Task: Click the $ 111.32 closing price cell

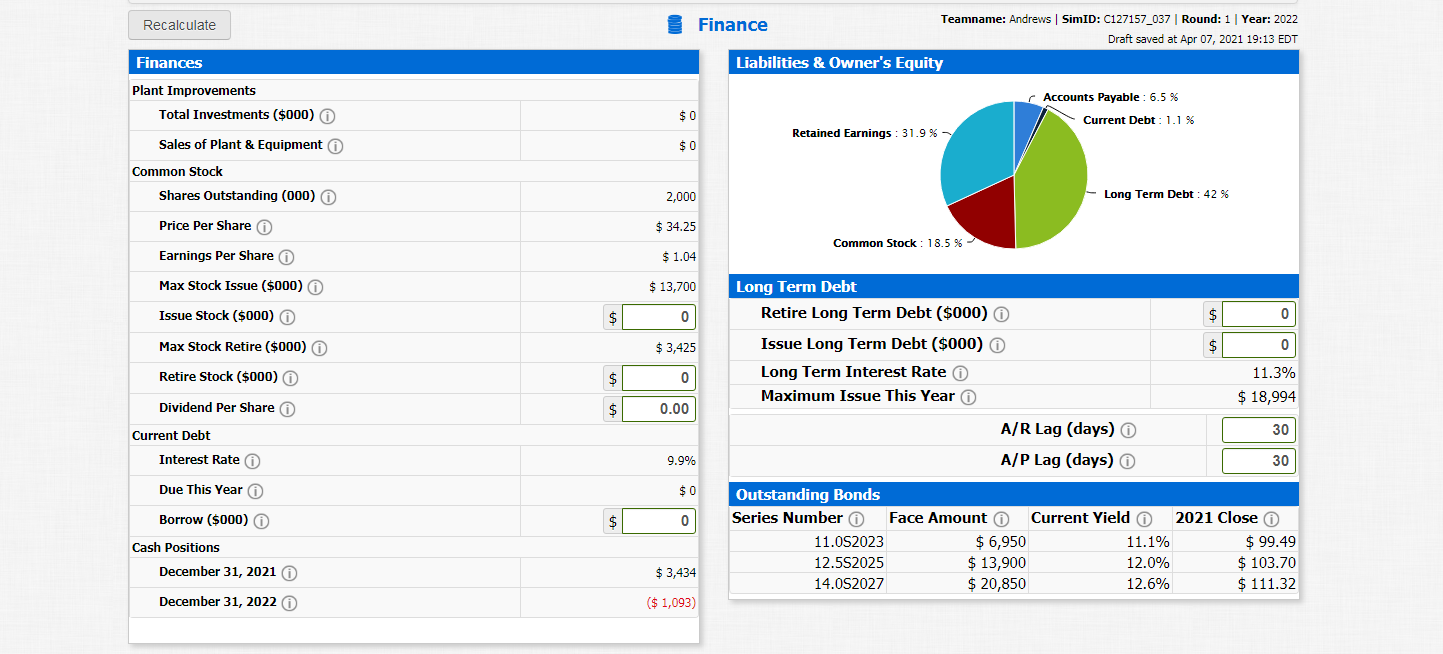Action: click(x=1235, y=584)
